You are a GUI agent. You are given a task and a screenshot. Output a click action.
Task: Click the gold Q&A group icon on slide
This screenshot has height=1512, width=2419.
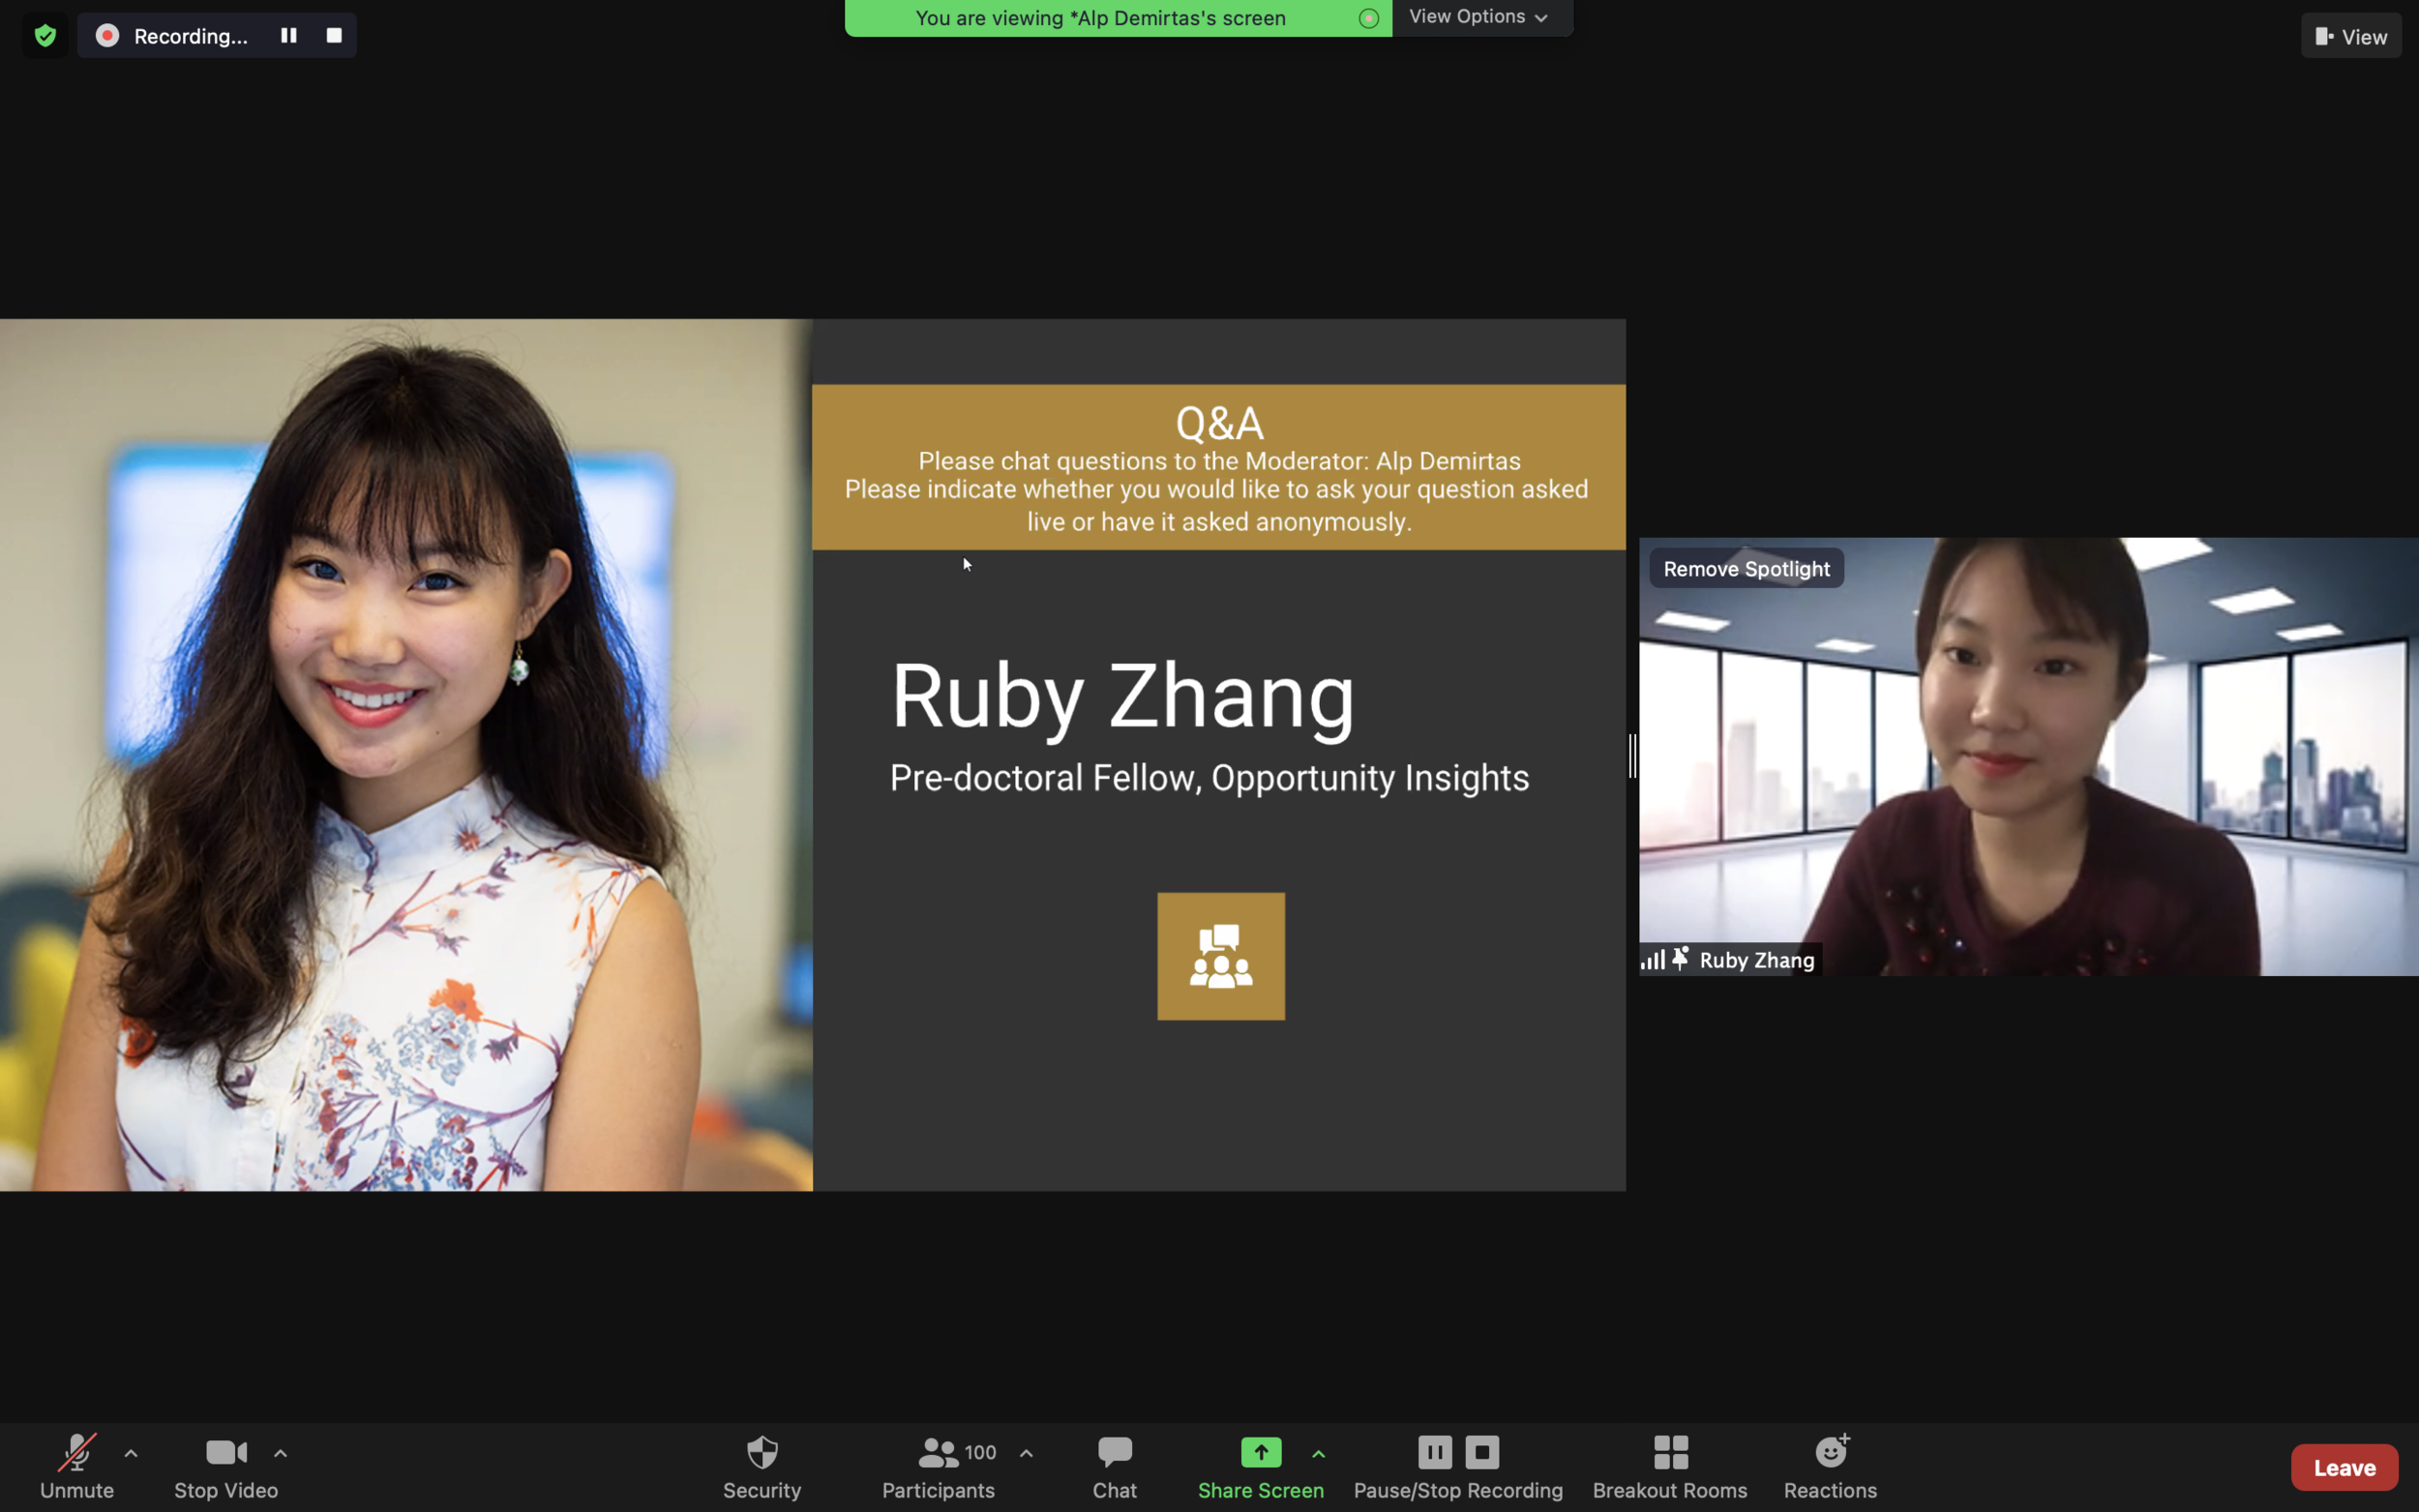click(x=1221, y=956)
